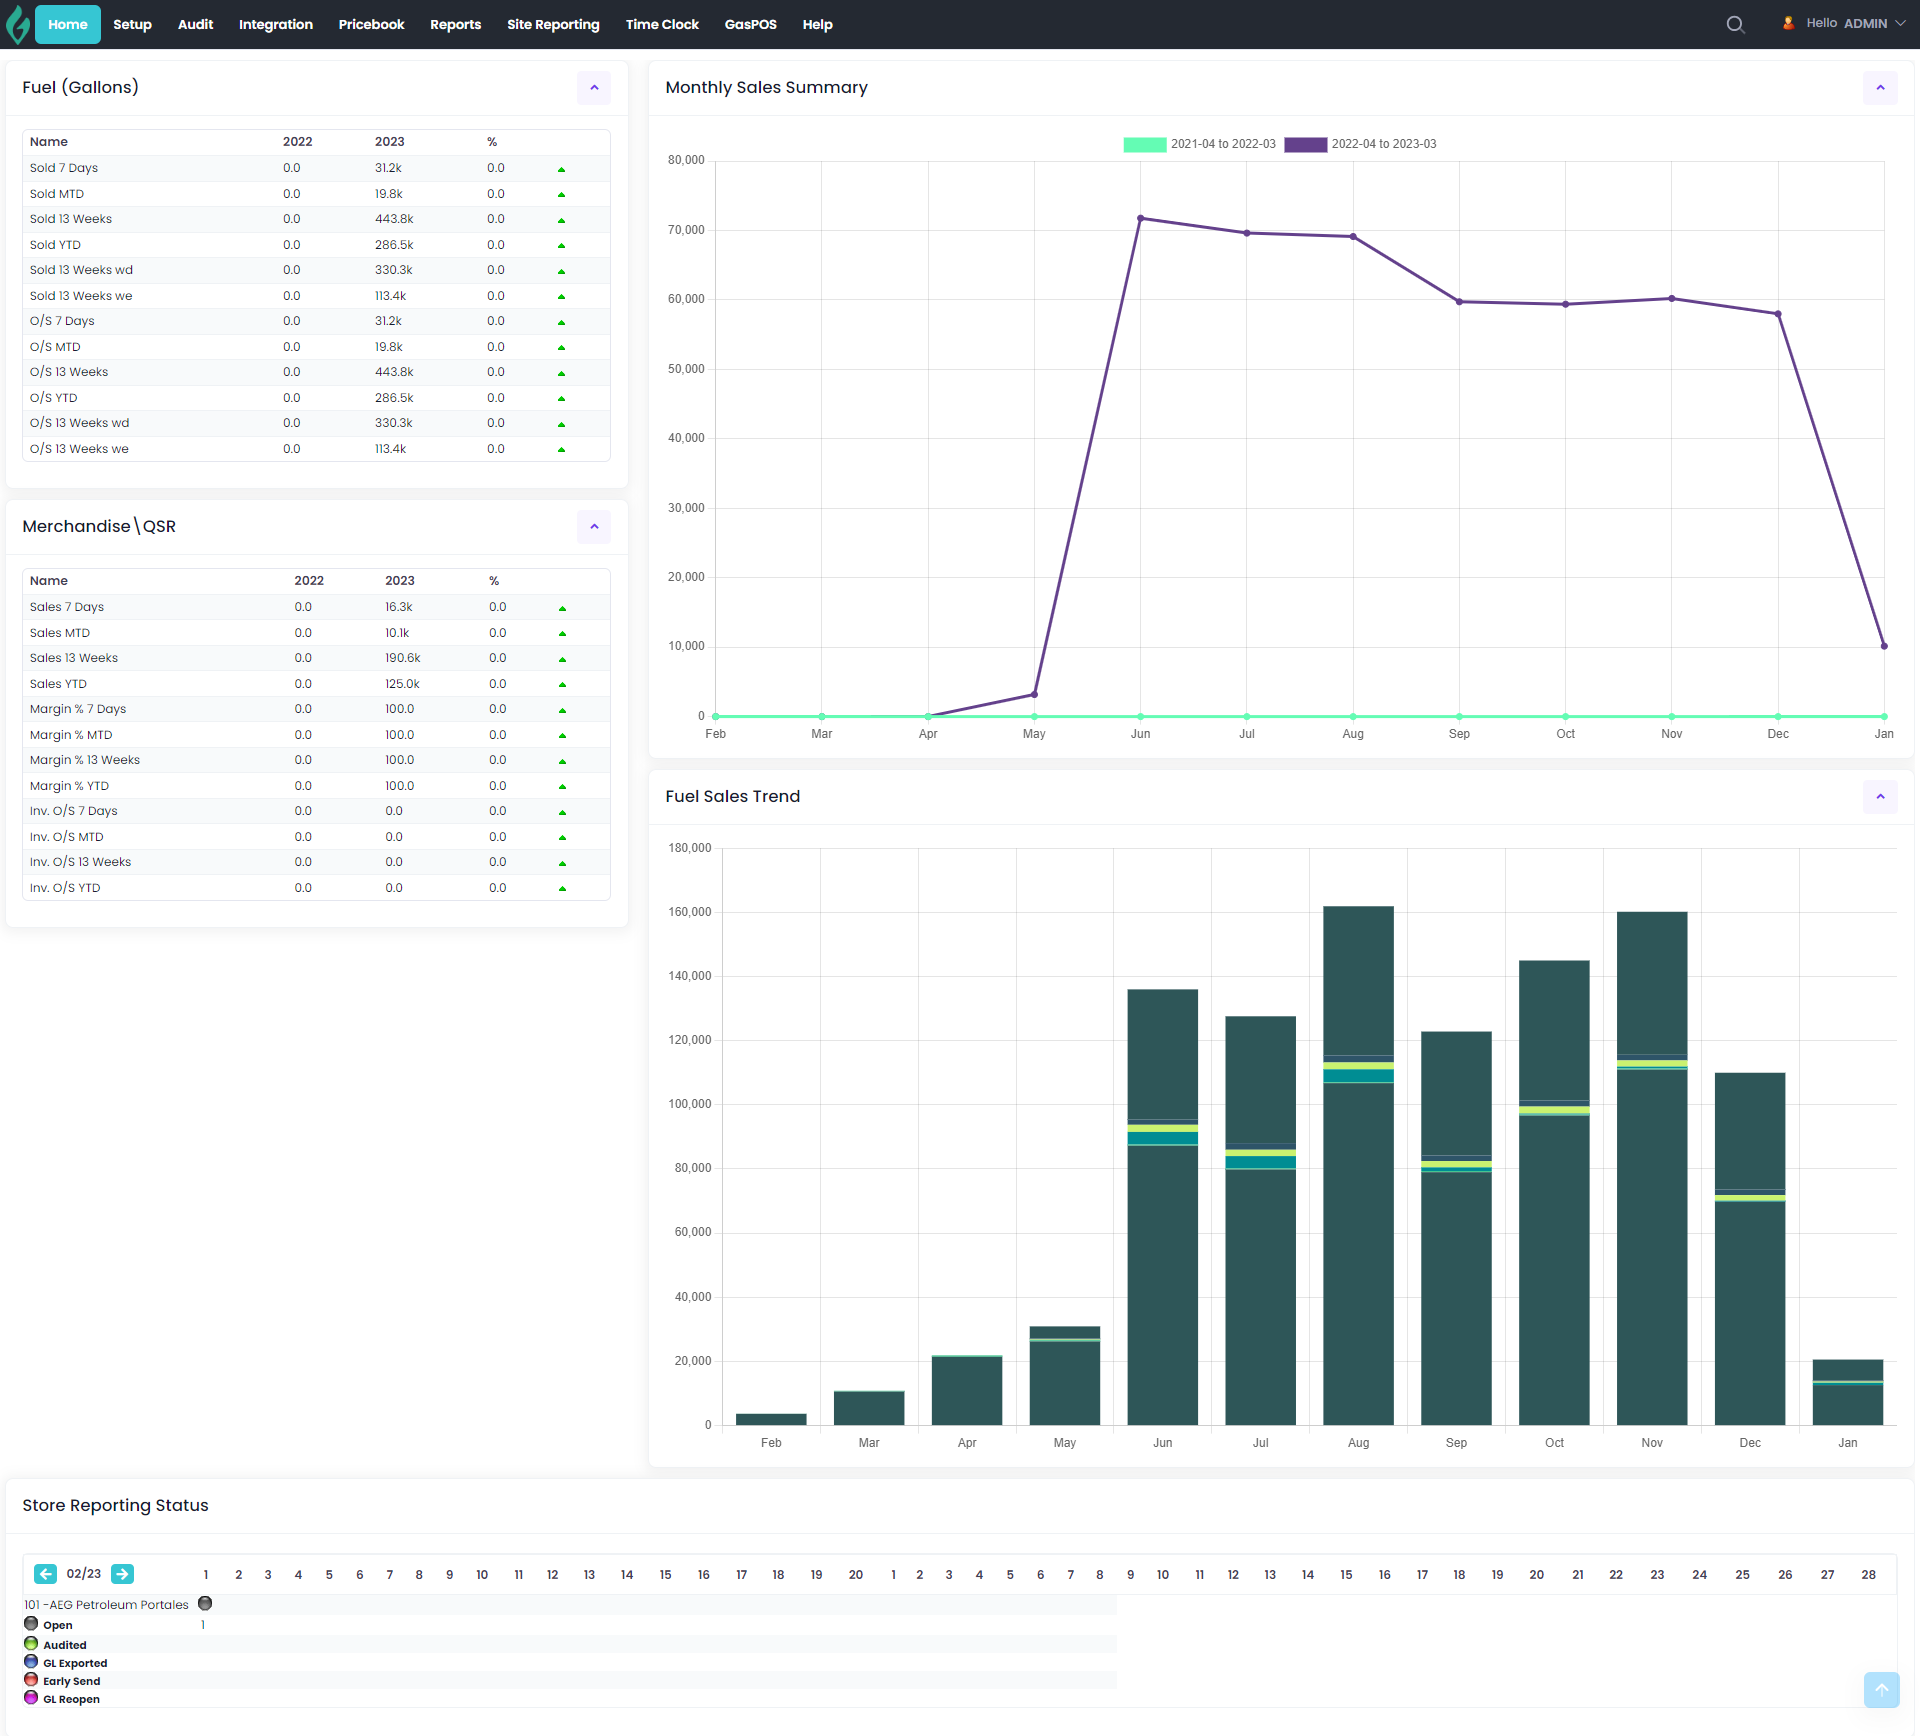Image resolution: width=1920 pixels, height=1736 pixels.
Task: Open the Help menu
Action: point(817,24)
